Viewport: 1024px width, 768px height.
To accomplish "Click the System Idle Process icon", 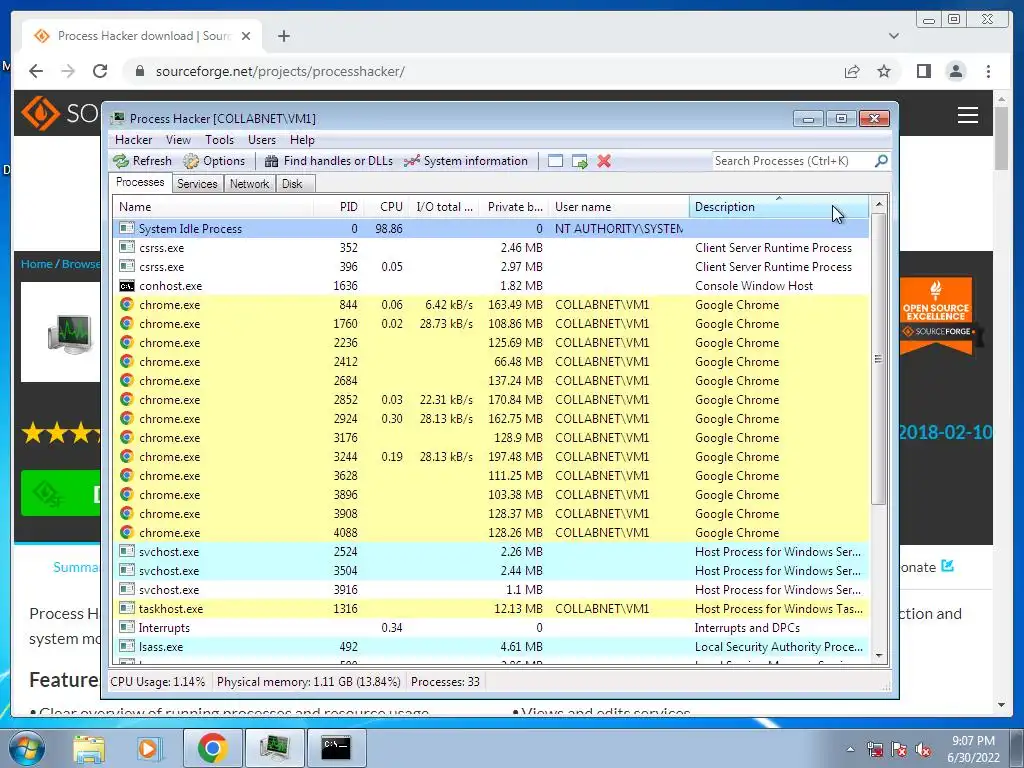I will tap(127, 229).
